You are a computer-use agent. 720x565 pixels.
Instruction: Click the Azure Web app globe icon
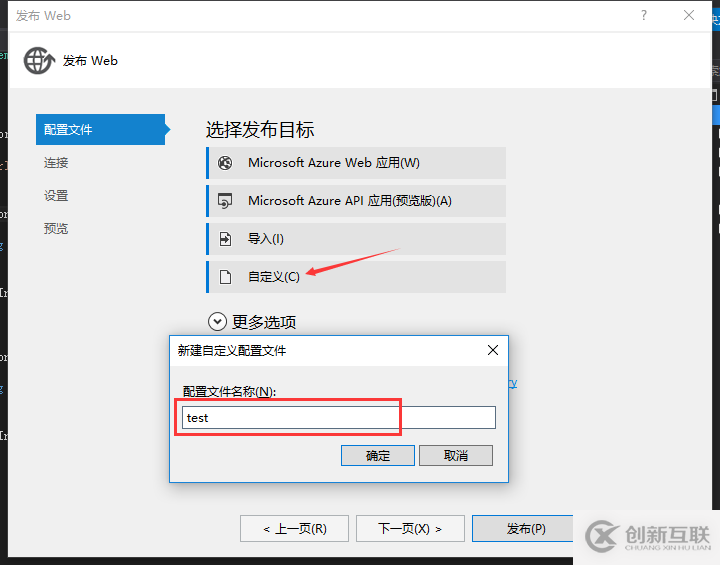(x=225, y=163)
